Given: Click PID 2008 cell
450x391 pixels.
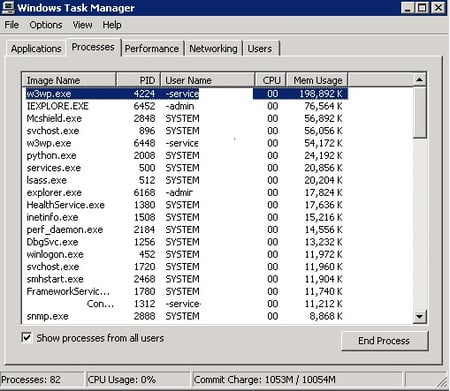Looking at the screenshot, I should (144, 155).
